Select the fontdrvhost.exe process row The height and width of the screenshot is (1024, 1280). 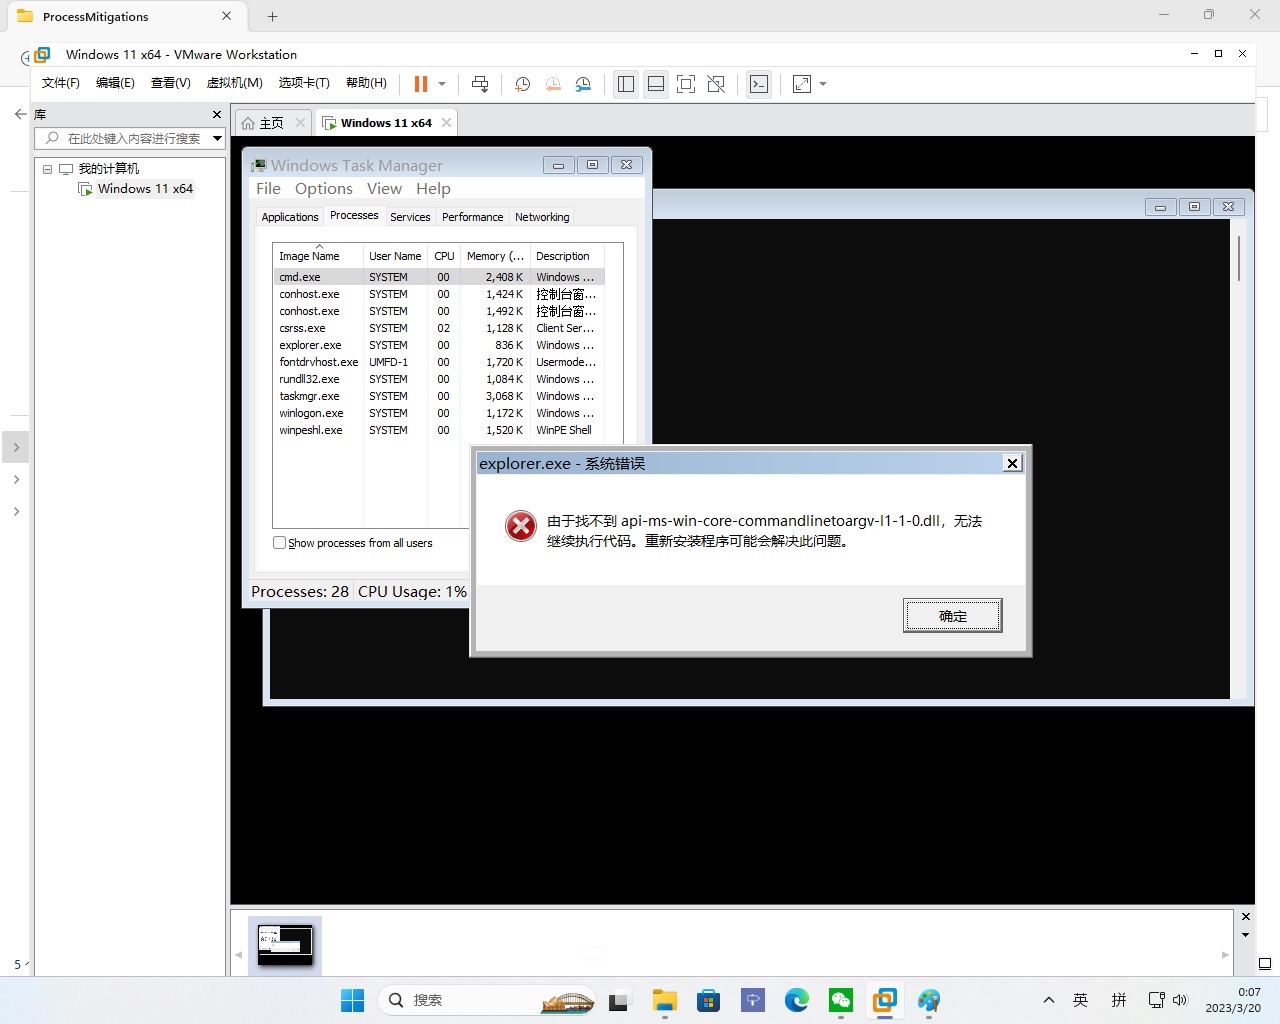tap(439, 362)
